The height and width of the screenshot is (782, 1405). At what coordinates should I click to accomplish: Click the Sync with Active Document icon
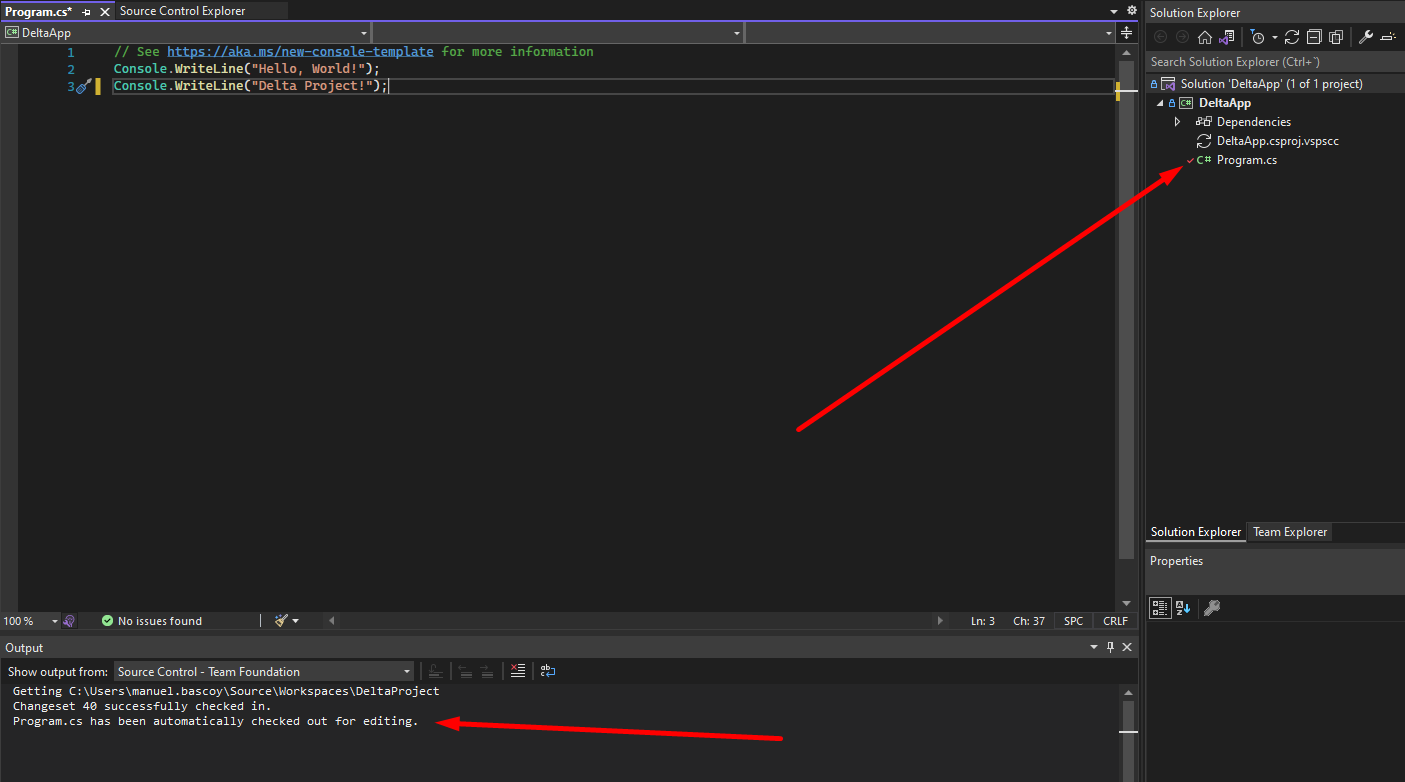[x=1292, y=37]
